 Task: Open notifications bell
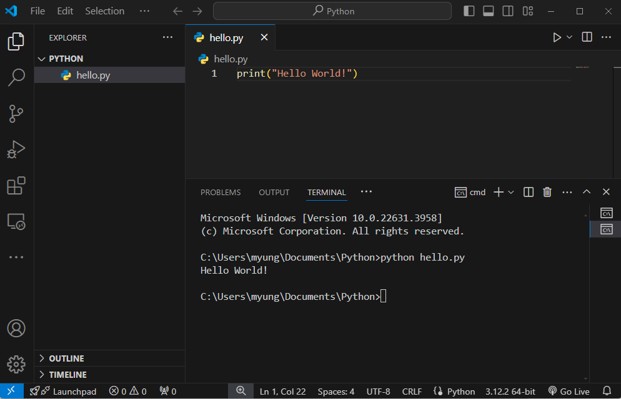[607, 391]
